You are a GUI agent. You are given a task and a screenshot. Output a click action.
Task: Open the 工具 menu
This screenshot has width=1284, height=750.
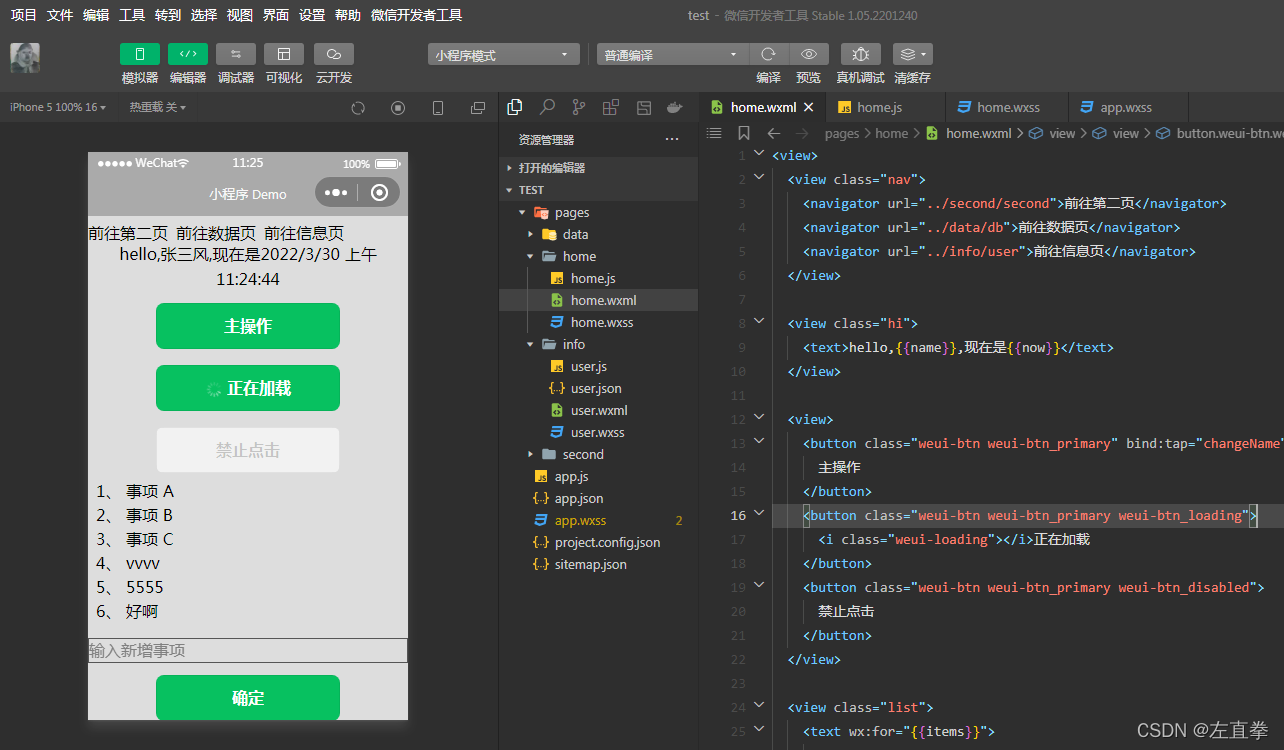pos(132,15)
